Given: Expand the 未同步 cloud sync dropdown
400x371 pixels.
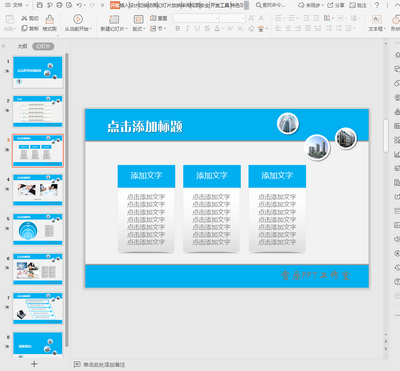Looking at the screenshot, I should click(324, 5).
